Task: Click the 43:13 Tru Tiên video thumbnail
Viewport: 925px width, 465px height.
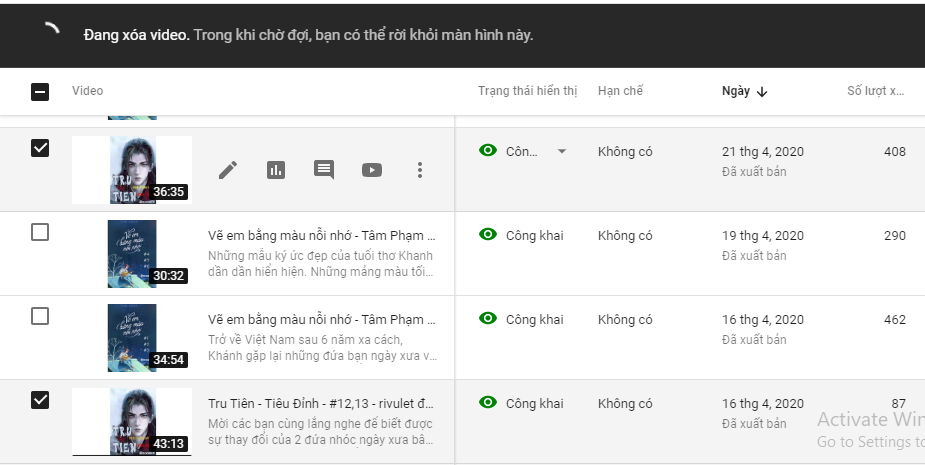Action: click(x=132, y=421)
